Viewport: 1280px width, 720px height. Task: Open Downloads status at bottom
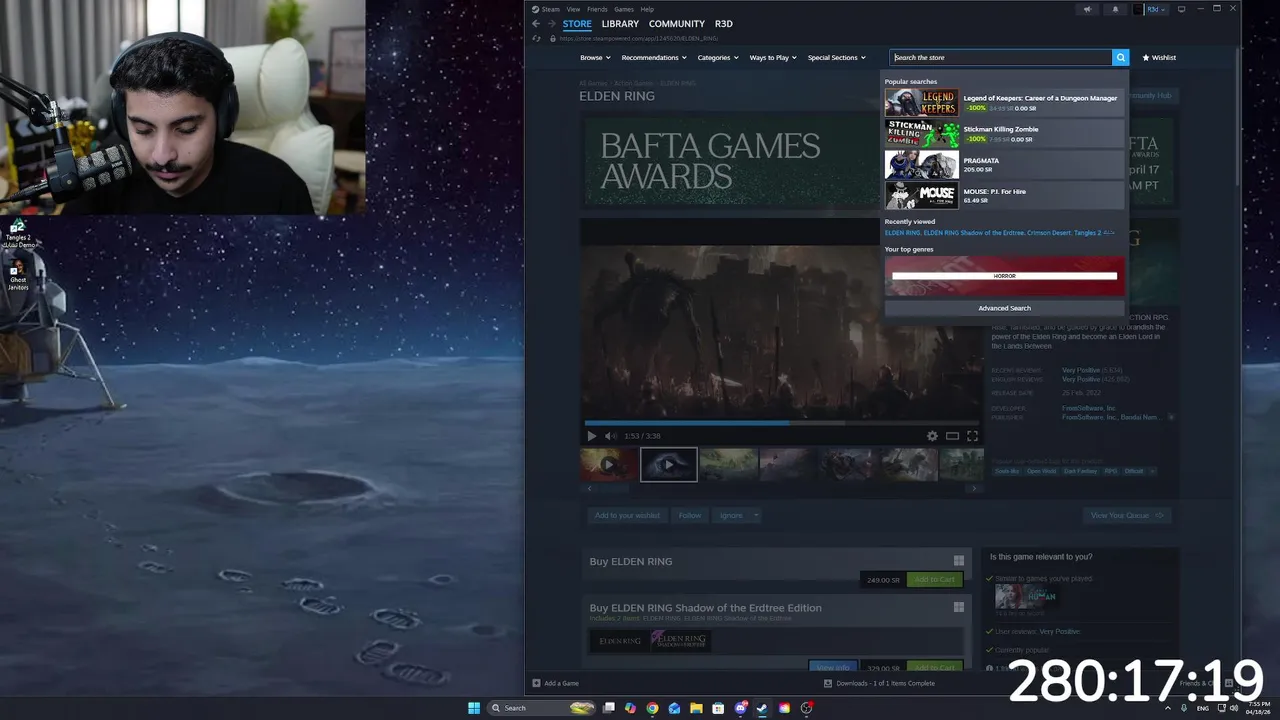879,683
